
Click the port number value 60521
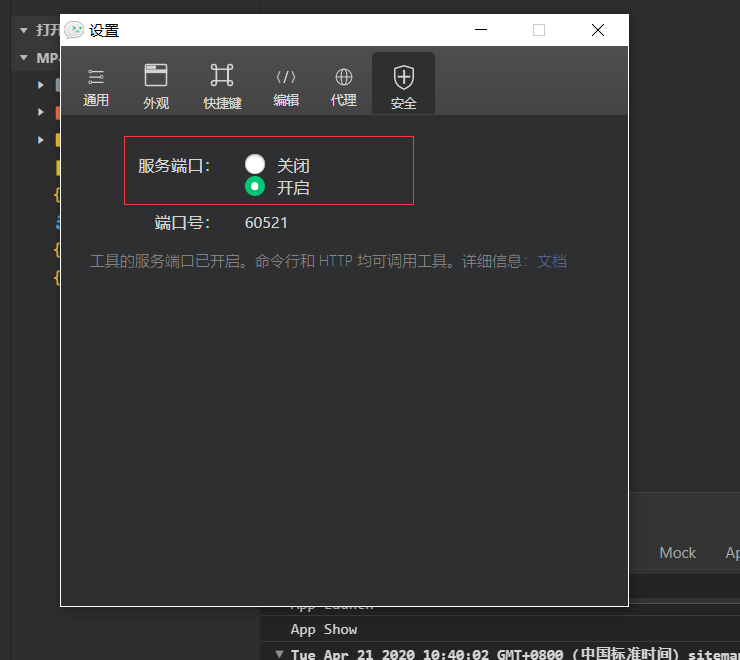click(x=266, y=222)
